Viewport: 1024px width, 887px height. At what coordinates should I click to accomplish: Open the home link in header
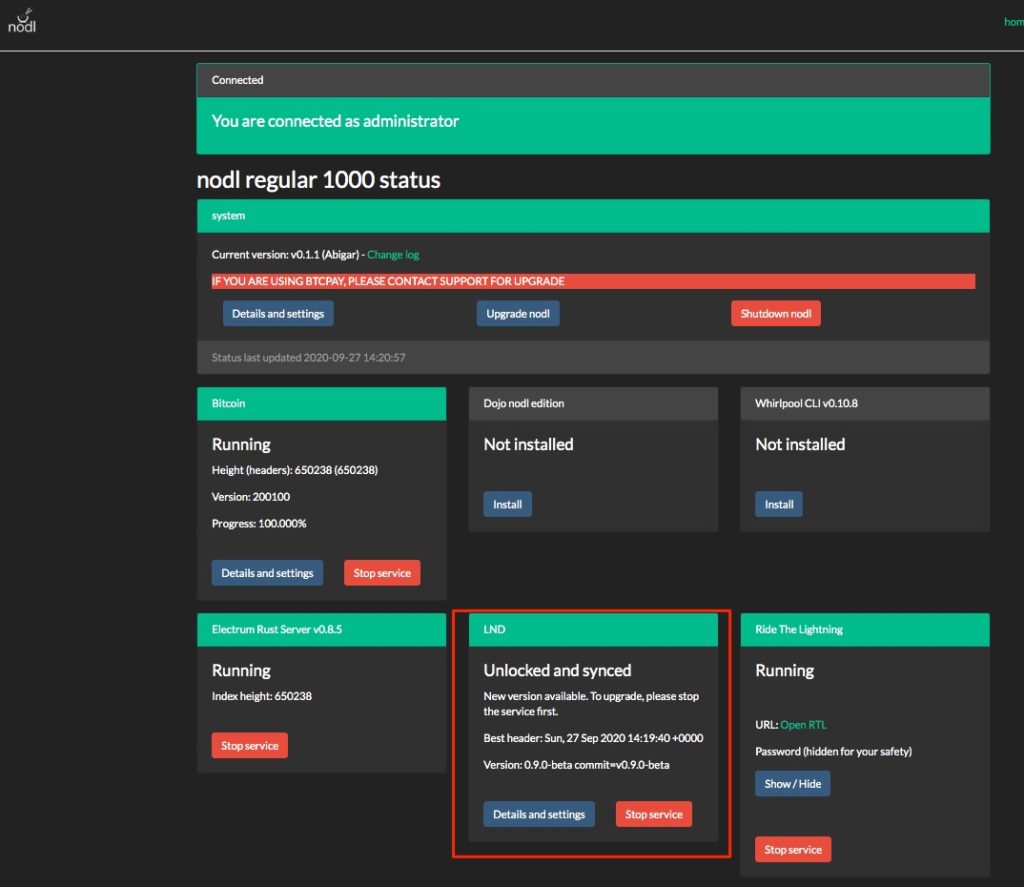[x=1014, y=22]
